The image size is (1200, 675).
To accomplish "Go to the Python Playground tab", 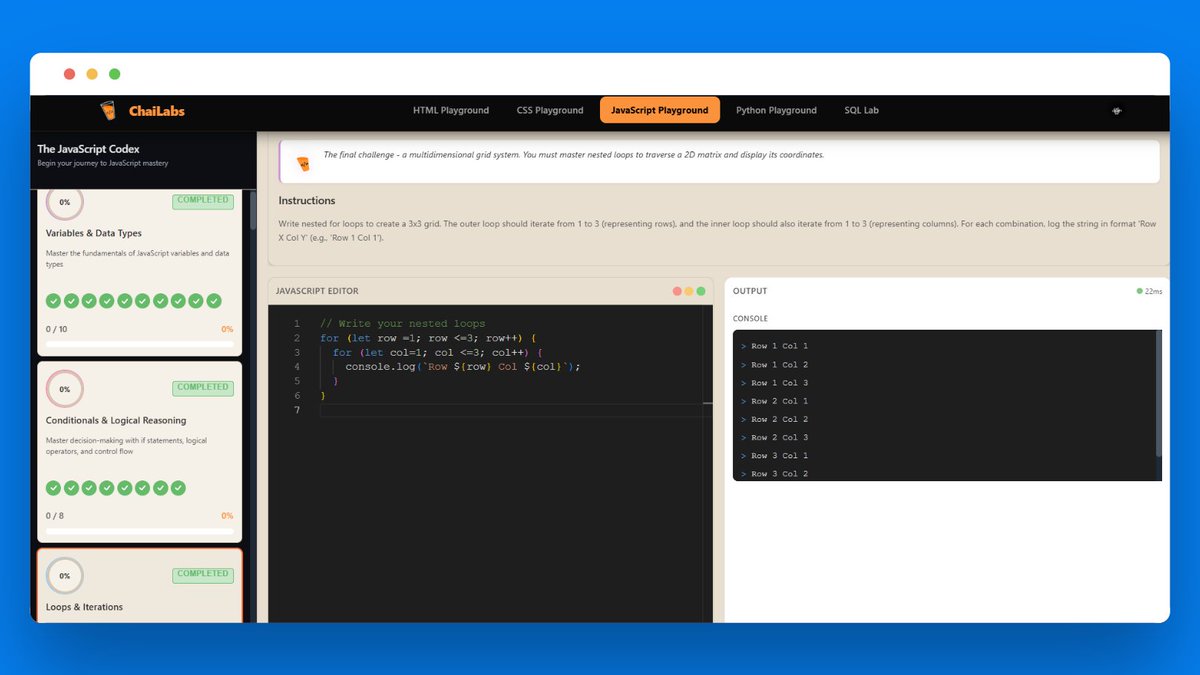I will click(776, 110).
